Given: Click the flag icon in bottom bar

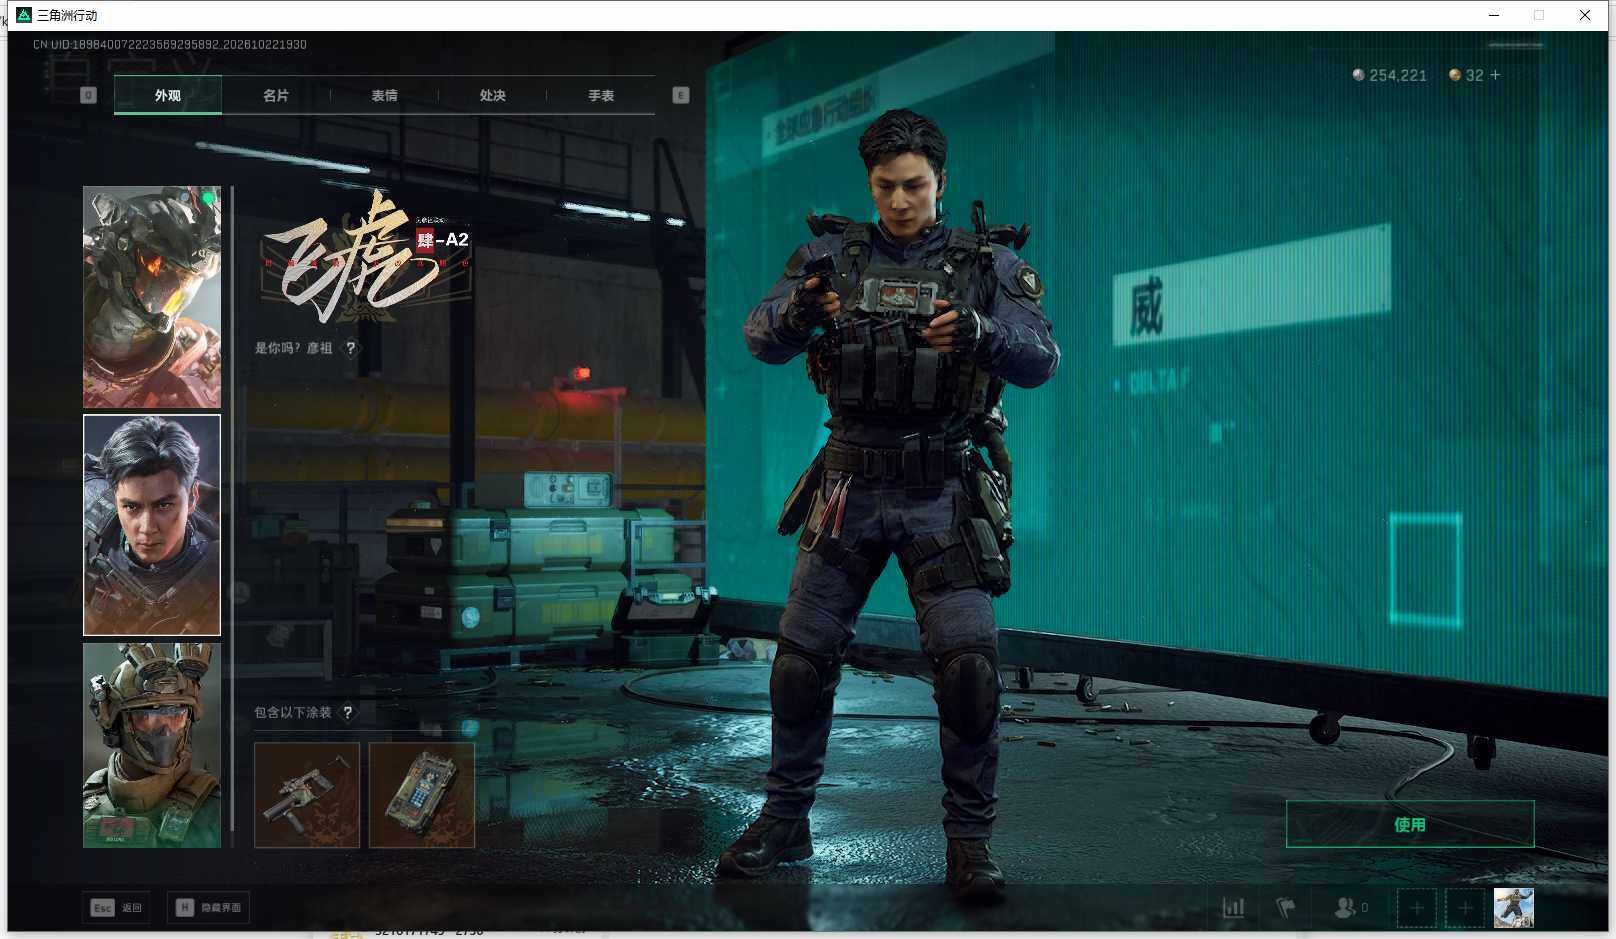Looking at the screenshot, I should click(x=1286, y=908).
